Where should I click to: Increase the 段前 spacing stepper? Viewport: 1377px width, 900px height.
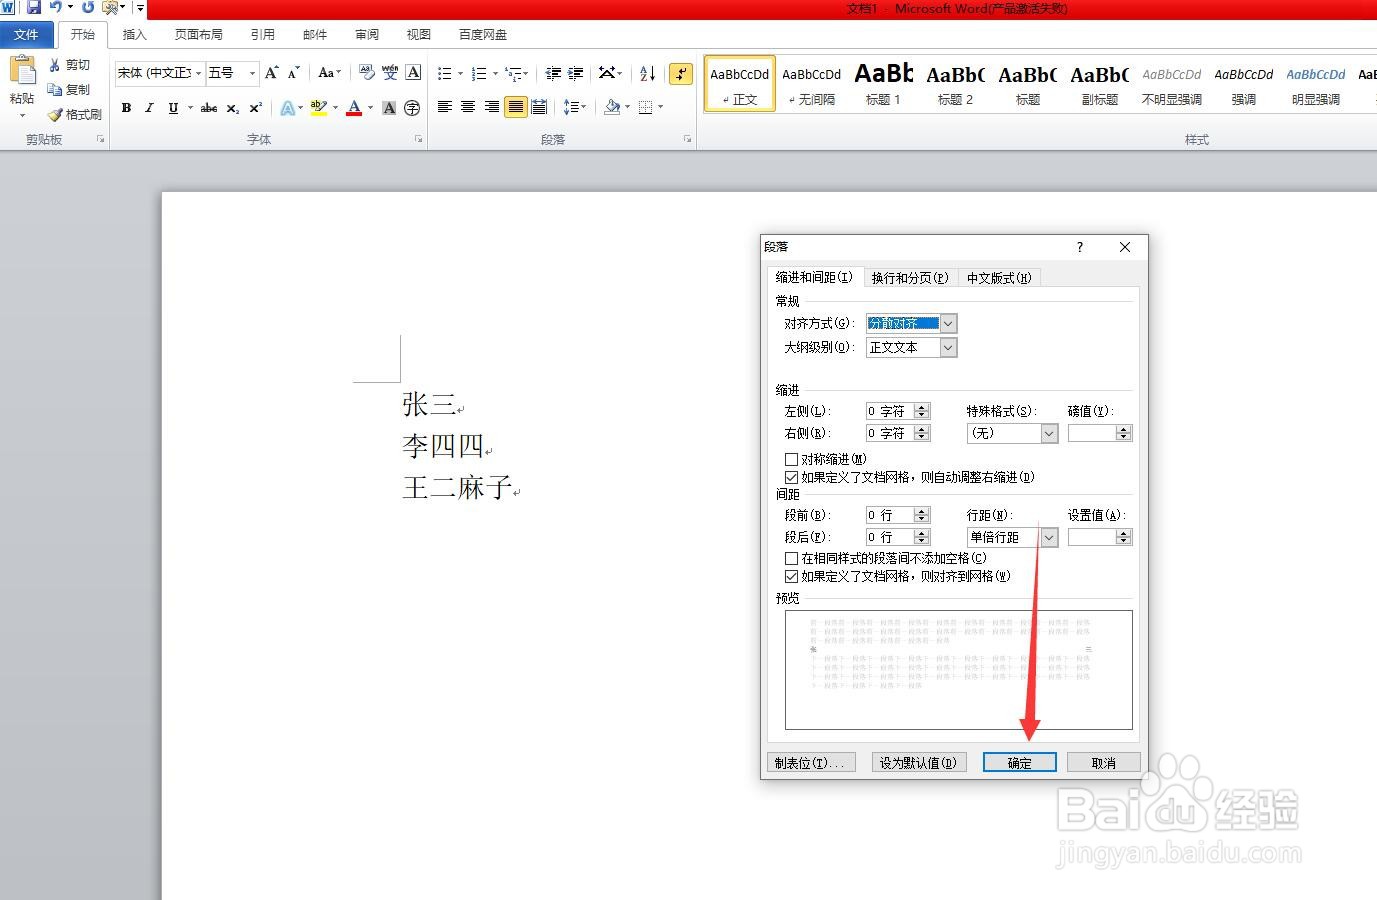coord(922,510)
